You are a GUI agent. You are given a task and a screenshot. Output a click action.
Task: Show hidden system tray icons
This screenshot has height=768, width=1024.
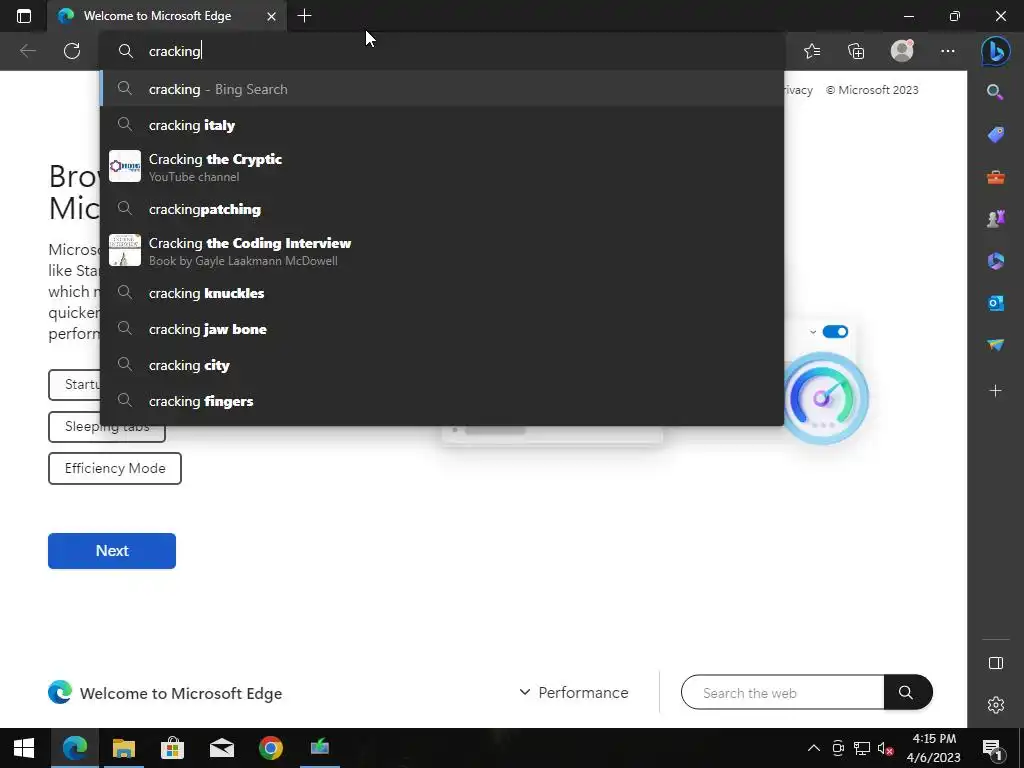point(814,748)
